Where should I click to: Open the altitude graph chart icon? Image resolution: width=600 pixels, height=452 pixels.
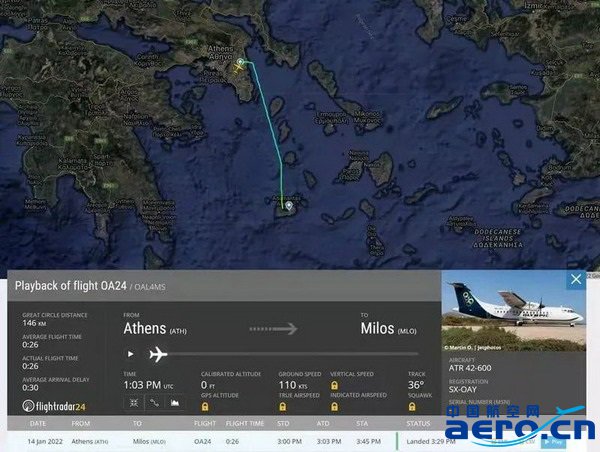click(x=174, y=403)
